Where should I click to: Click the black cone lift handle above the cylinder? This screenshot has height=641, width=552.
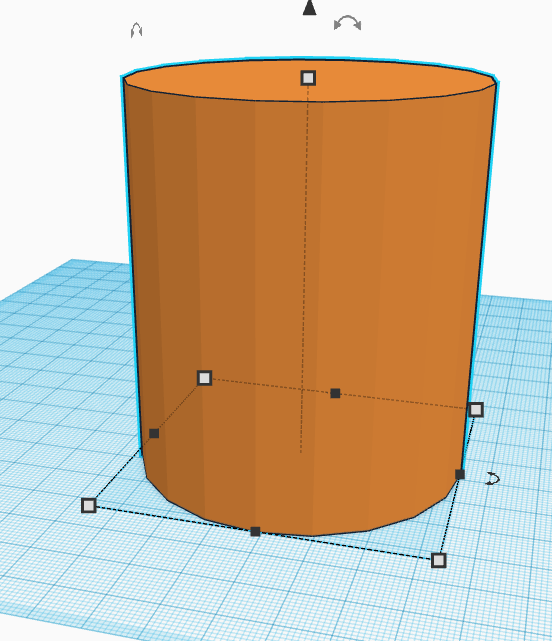click(x=310, y=7)
